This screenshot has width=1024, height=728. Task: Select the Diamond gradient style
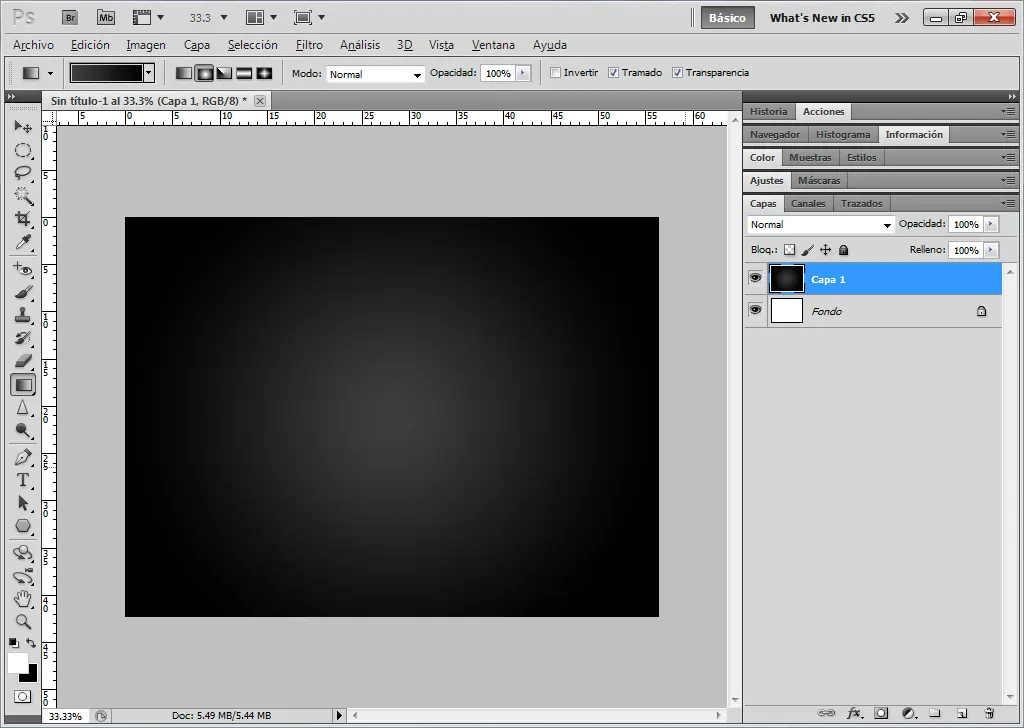click(264, 72)
